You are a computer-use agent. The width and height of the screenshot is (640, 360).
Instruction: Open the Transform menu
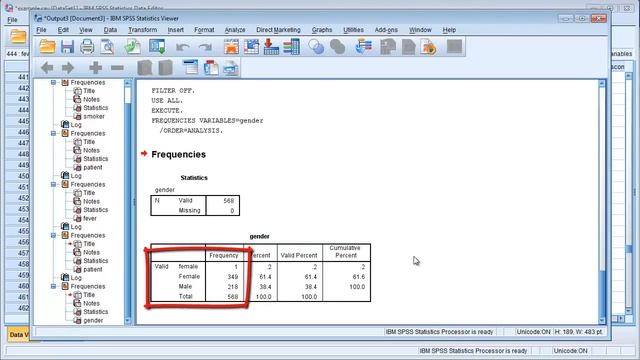[142, 30]
